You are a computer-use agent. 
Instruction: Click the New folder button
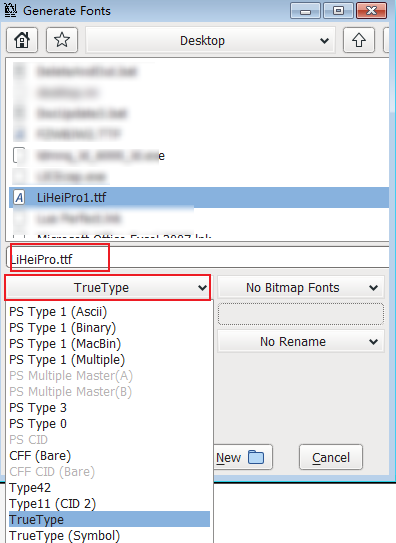pos(242,457)
